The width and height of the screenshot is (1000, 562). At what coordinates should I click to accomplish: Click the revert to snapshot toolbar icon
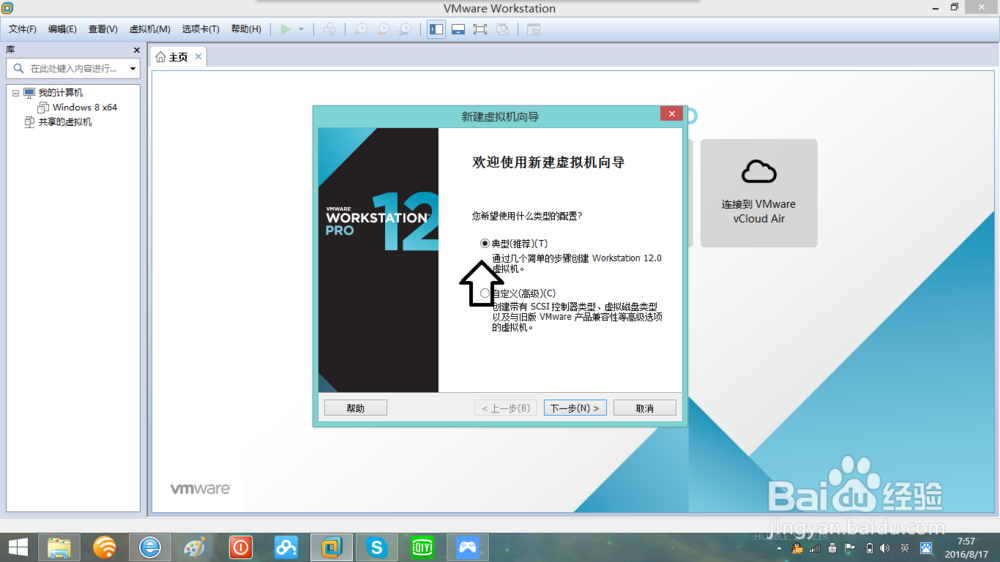(383, 29)
